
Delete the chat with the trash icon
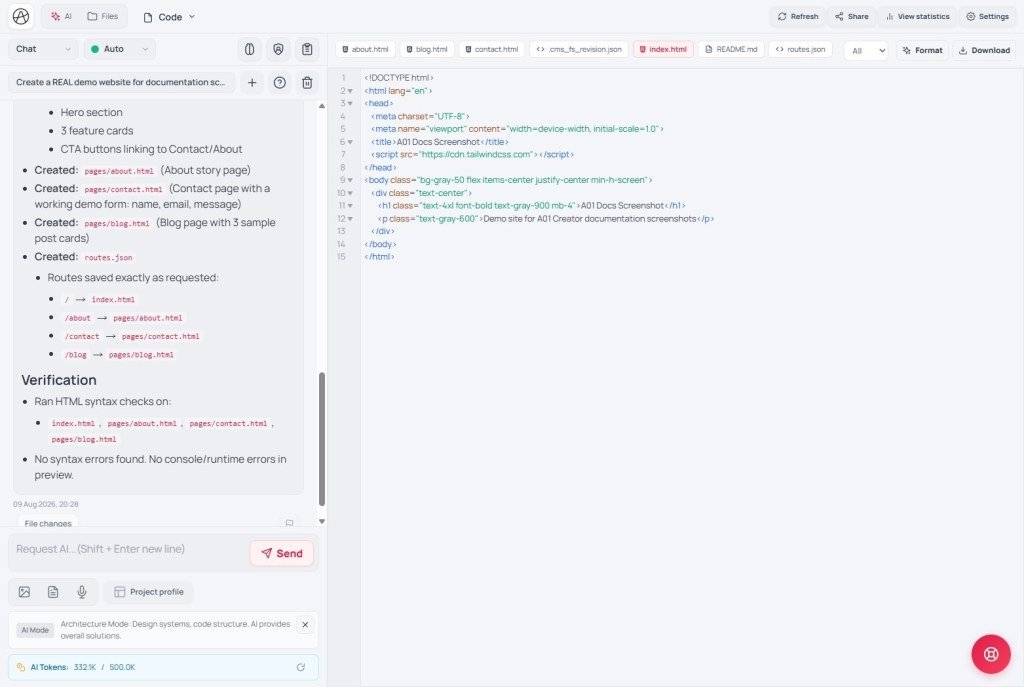pos(307,82)
